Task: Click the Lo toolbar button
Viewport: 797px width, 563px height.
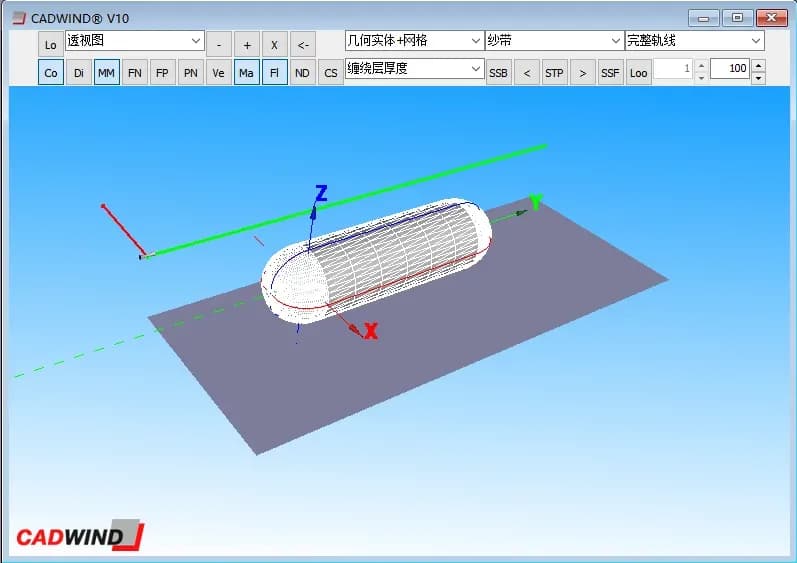Action: (51, 45)
